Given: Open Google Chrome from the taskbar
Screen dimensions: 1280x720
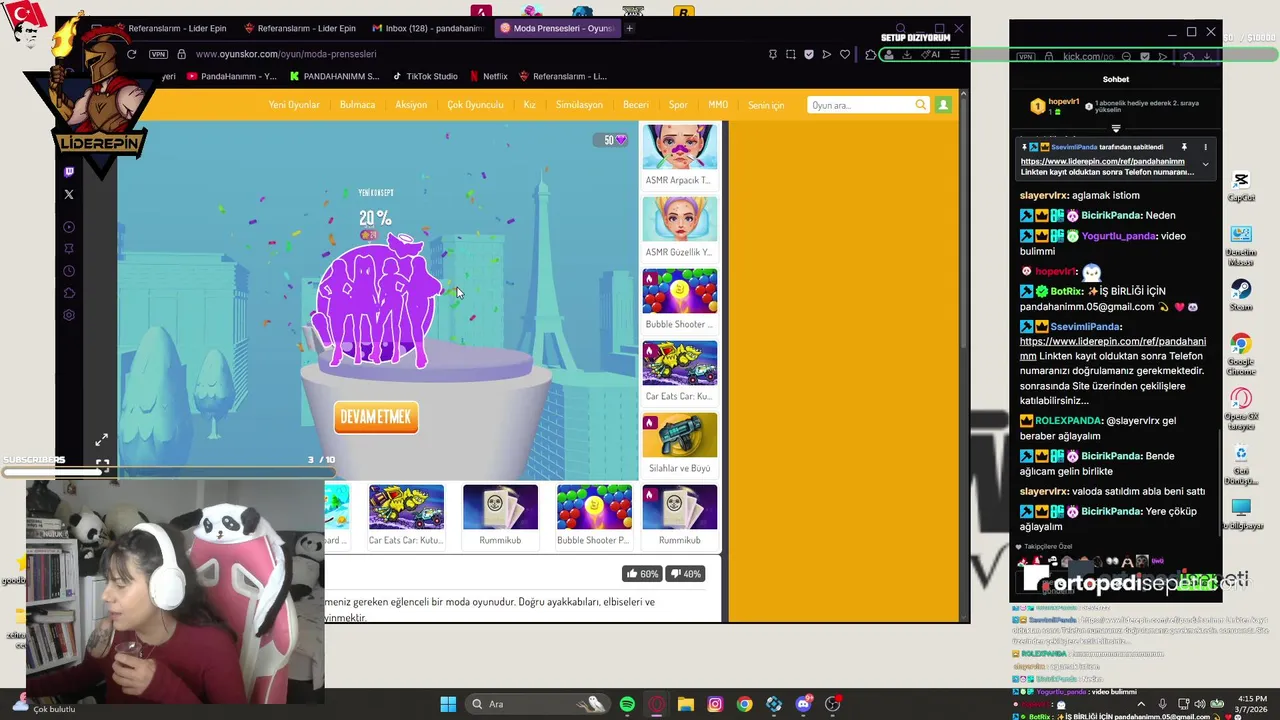Looking at the screenshot, I should pyautogui.click(x=744, y=704).
